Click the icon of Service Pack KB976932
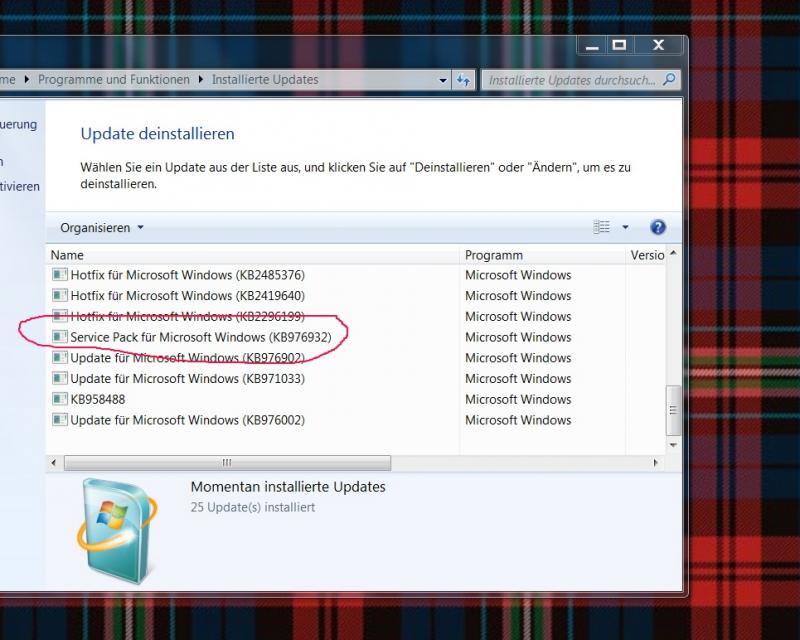Image resolution: width=800 pixels, height=640 pixels. point(60,337)
